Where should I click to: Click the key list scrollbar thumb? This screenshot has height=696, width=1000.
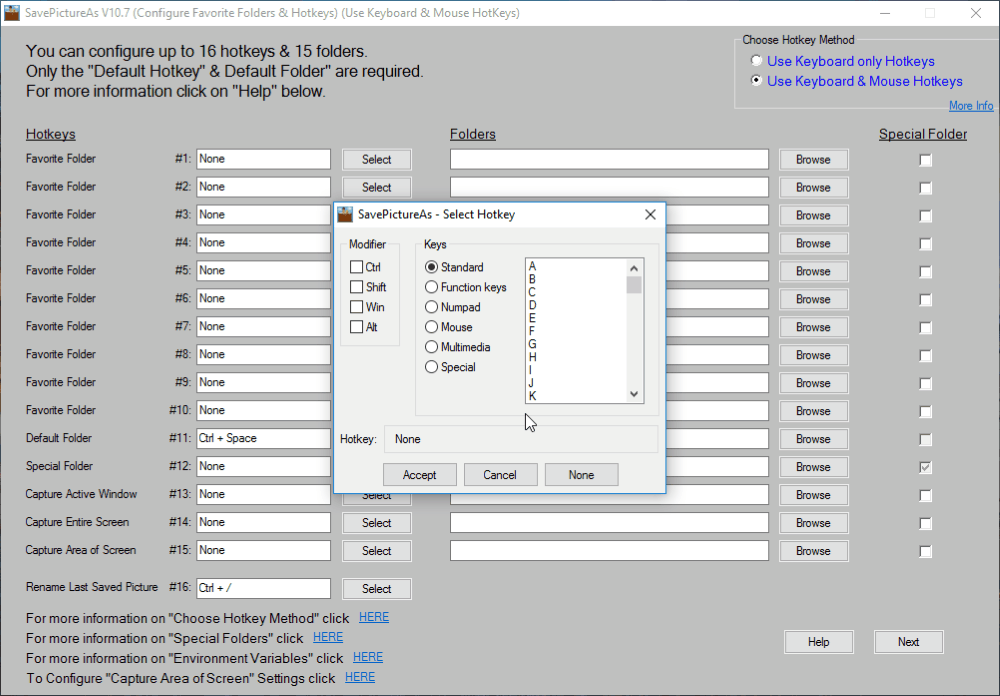point(634,285)
